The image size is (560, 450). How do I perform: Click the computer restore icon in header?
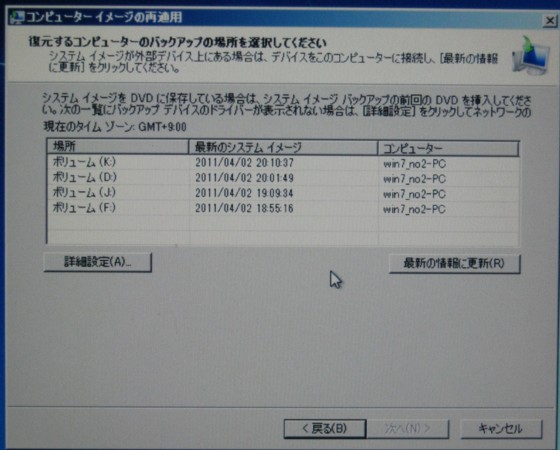tap(530, 56)
